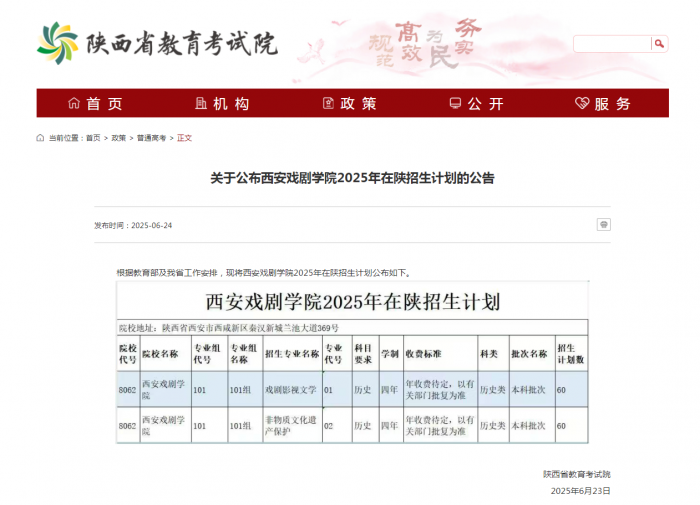Click the monitor icon beside 公开
700x505 pixels.
pos(455,104)
